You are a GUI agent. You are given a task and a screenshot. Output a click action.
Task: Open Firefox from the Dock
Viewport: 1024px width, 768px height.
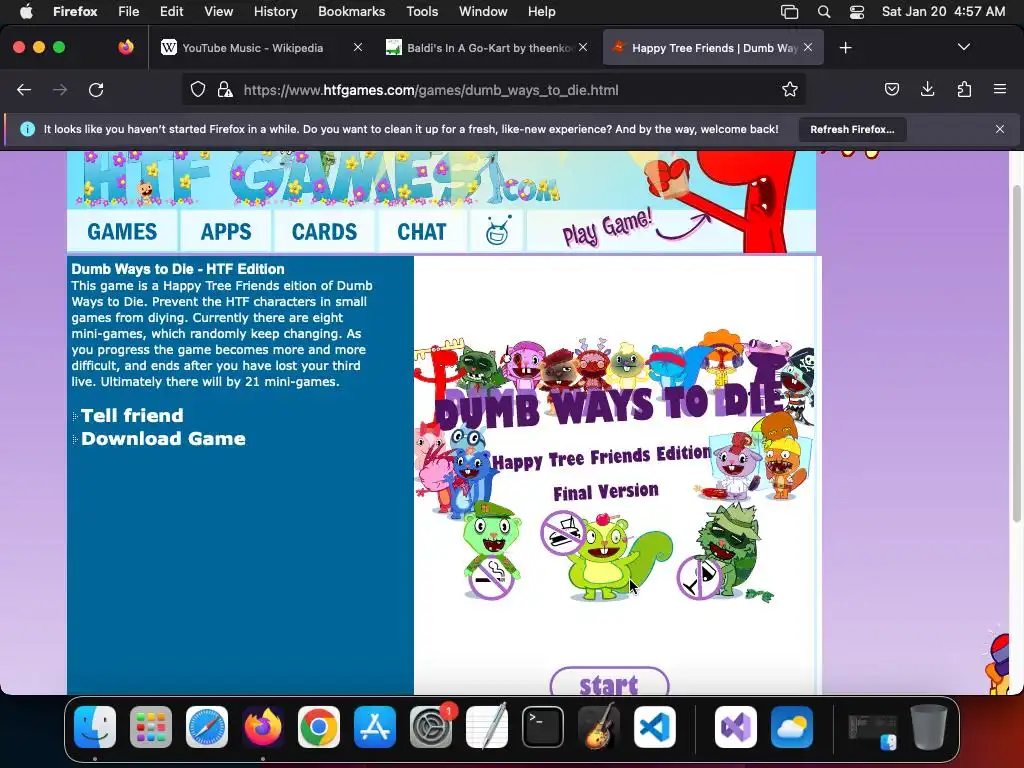263,727
